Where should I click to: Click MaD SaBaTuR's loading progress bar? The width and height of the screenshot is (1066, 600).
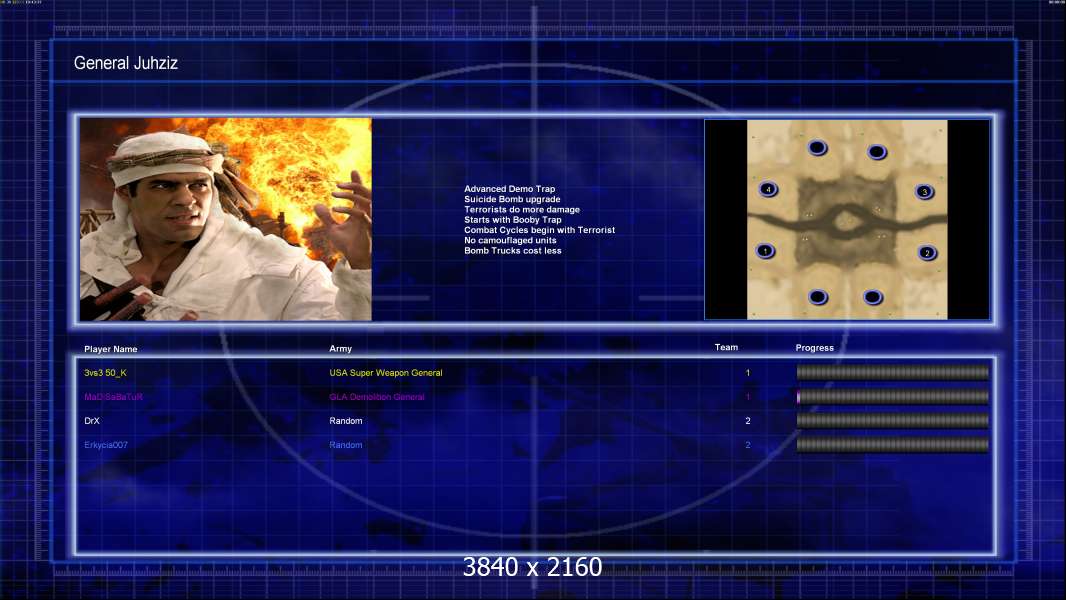tap(893, 396)
